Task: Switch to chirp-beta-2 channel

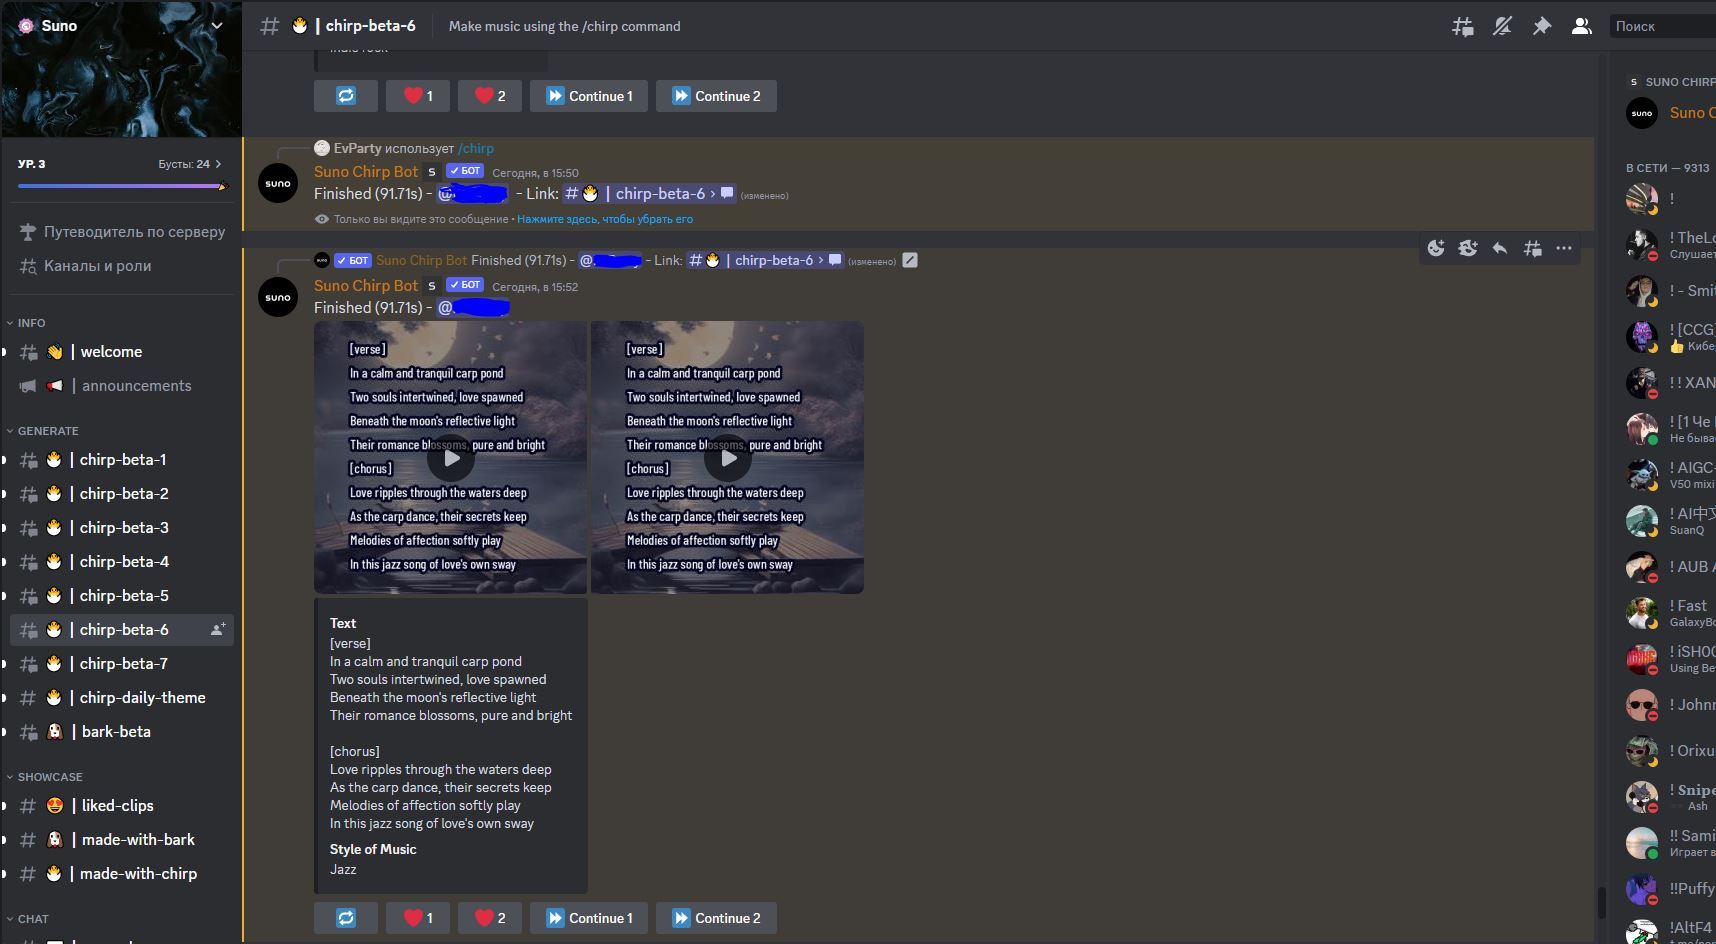Action: tap(122, 494)
